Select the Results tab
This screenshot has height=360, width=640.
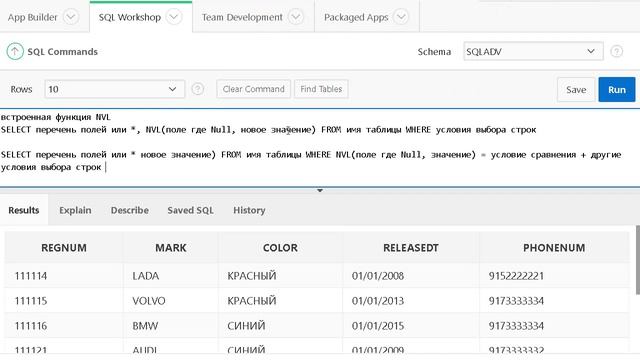click(24, 210)
